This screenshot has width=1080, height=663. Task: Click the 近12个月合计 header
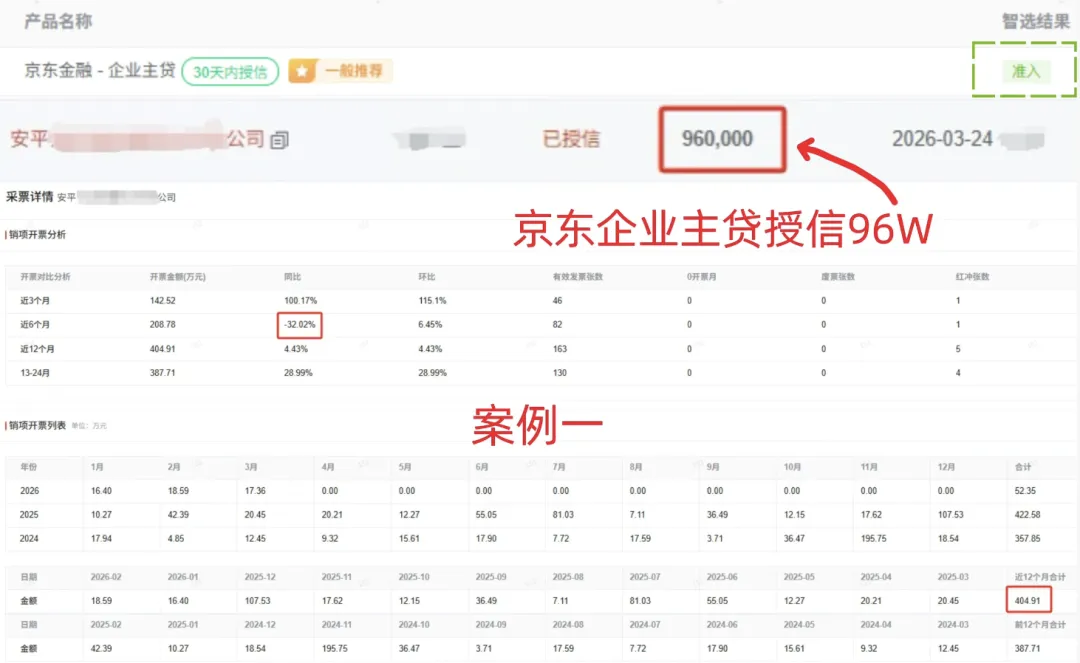click(x=1040, y=577)
